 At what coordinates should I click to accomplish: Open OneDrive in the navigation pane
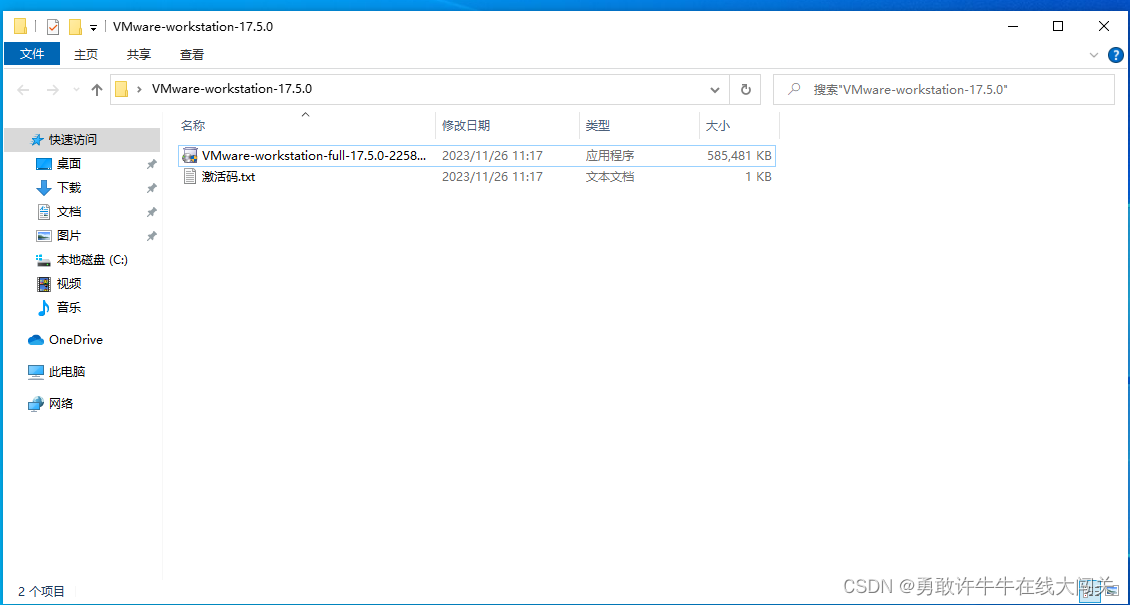click(76, 339)
